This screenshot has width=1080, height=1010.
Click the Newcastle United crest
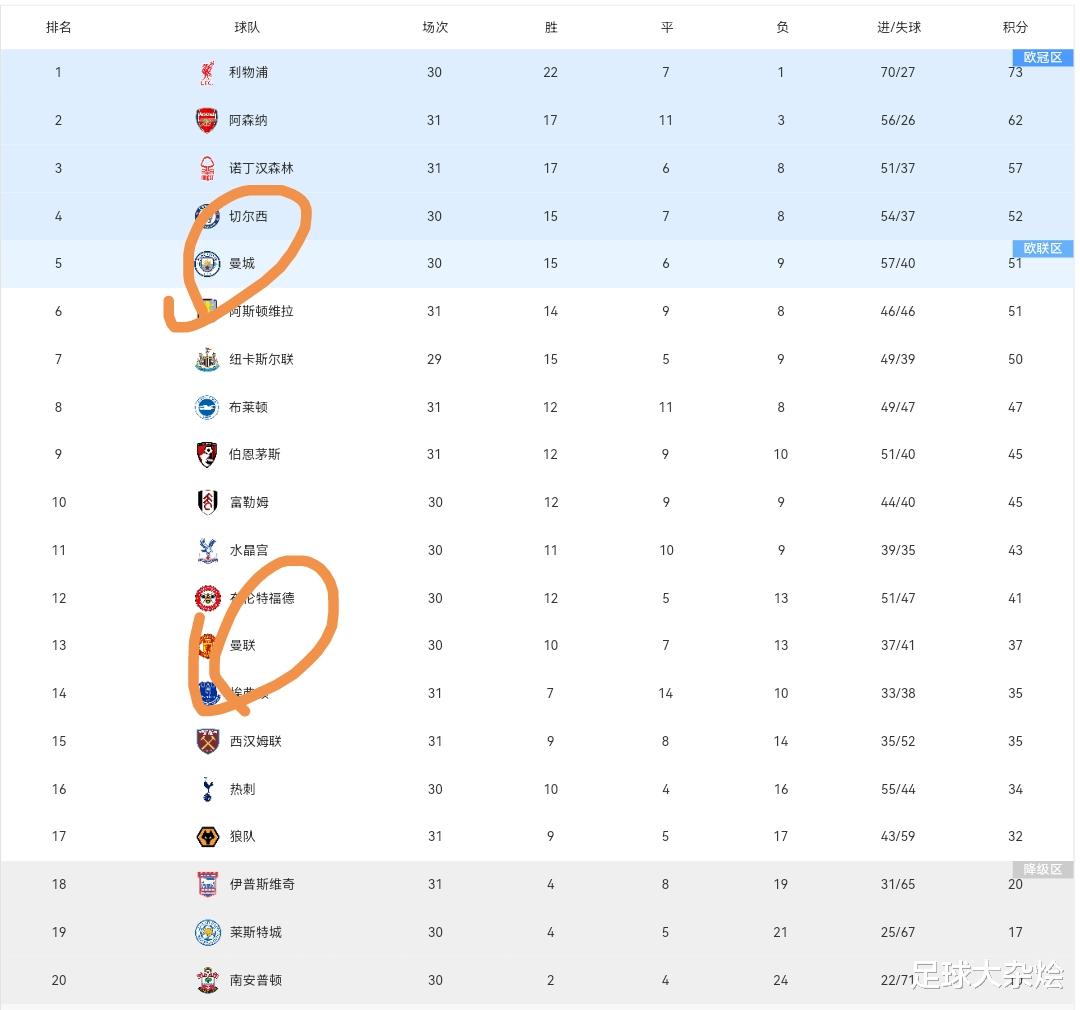[207, 359]
